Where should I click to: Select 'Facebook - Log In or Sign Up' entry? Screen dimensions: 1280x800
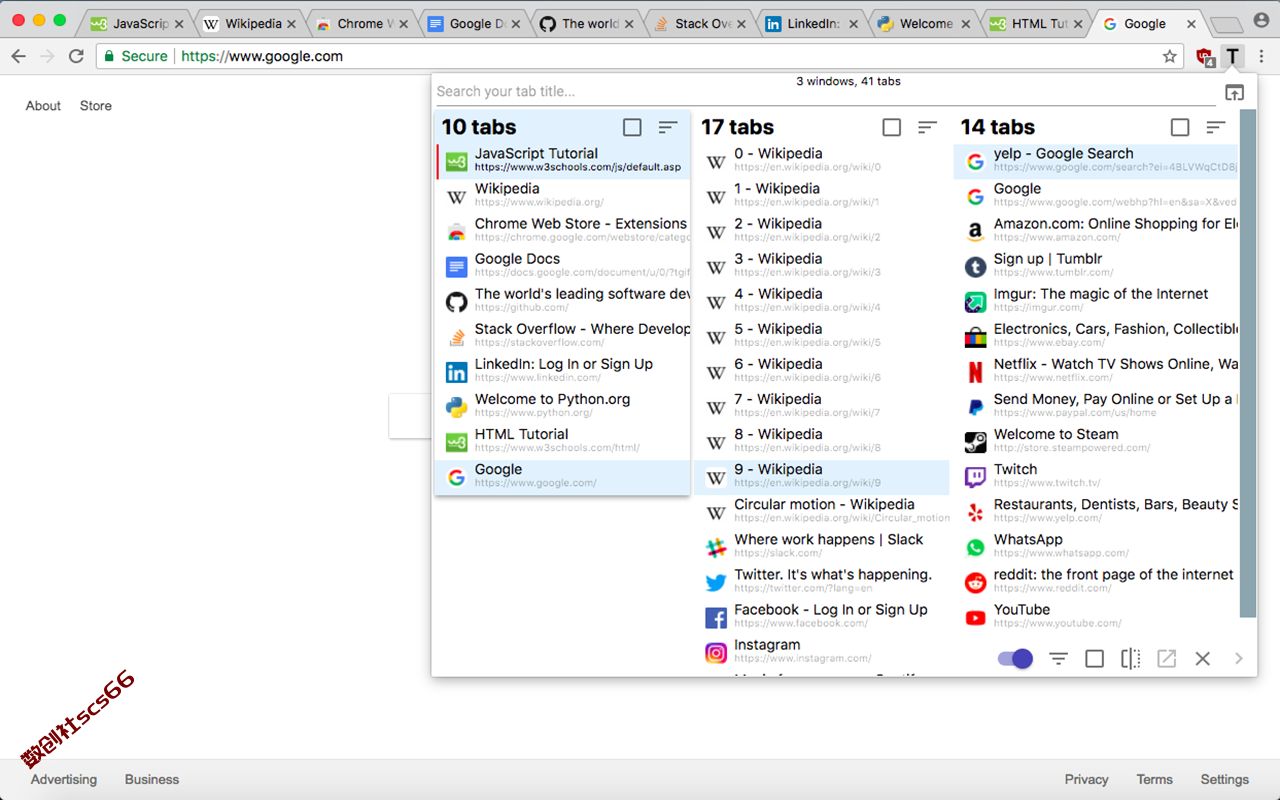point(822,617)
